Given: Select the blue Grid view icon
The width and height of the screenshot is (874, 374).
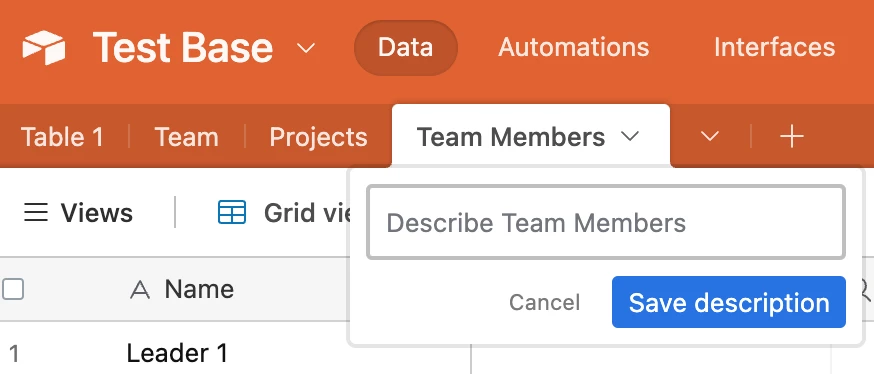Looking at the screenshot, I should (232, 212).
